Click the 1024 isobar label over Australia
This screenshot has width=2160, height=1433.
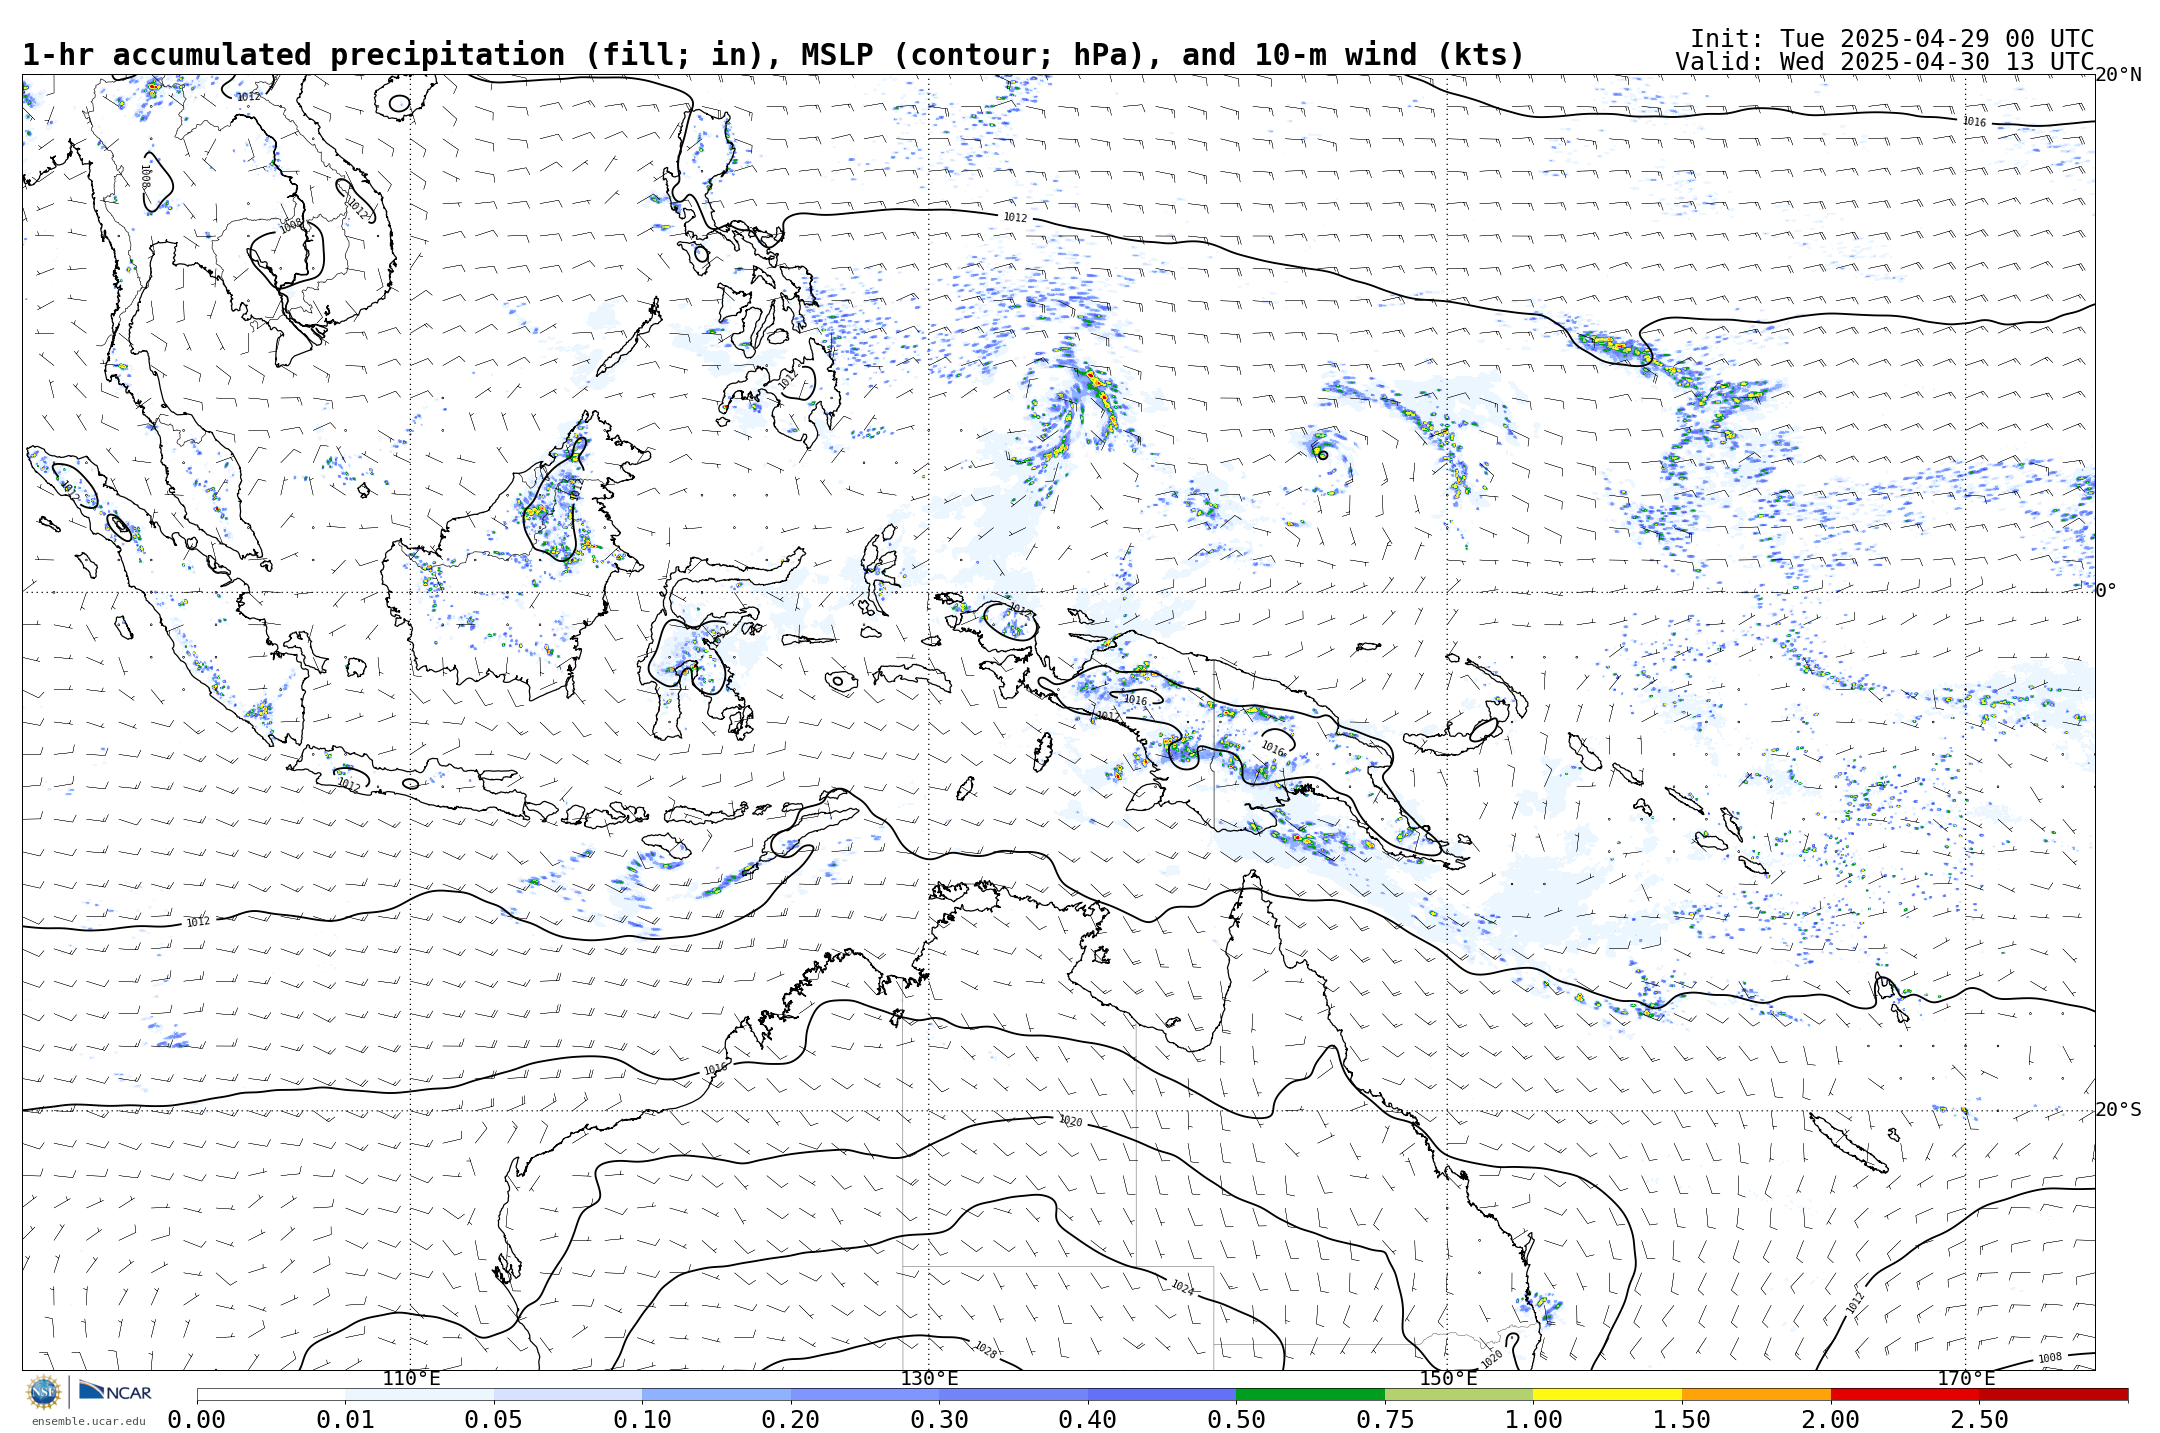pos(1182,1288)
